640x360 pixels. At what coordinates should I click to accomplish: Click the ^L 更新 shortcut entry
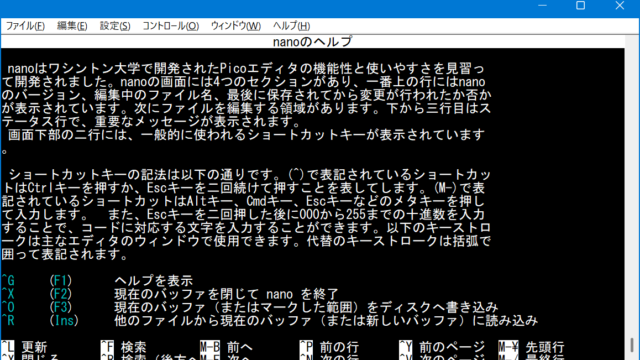24,347
